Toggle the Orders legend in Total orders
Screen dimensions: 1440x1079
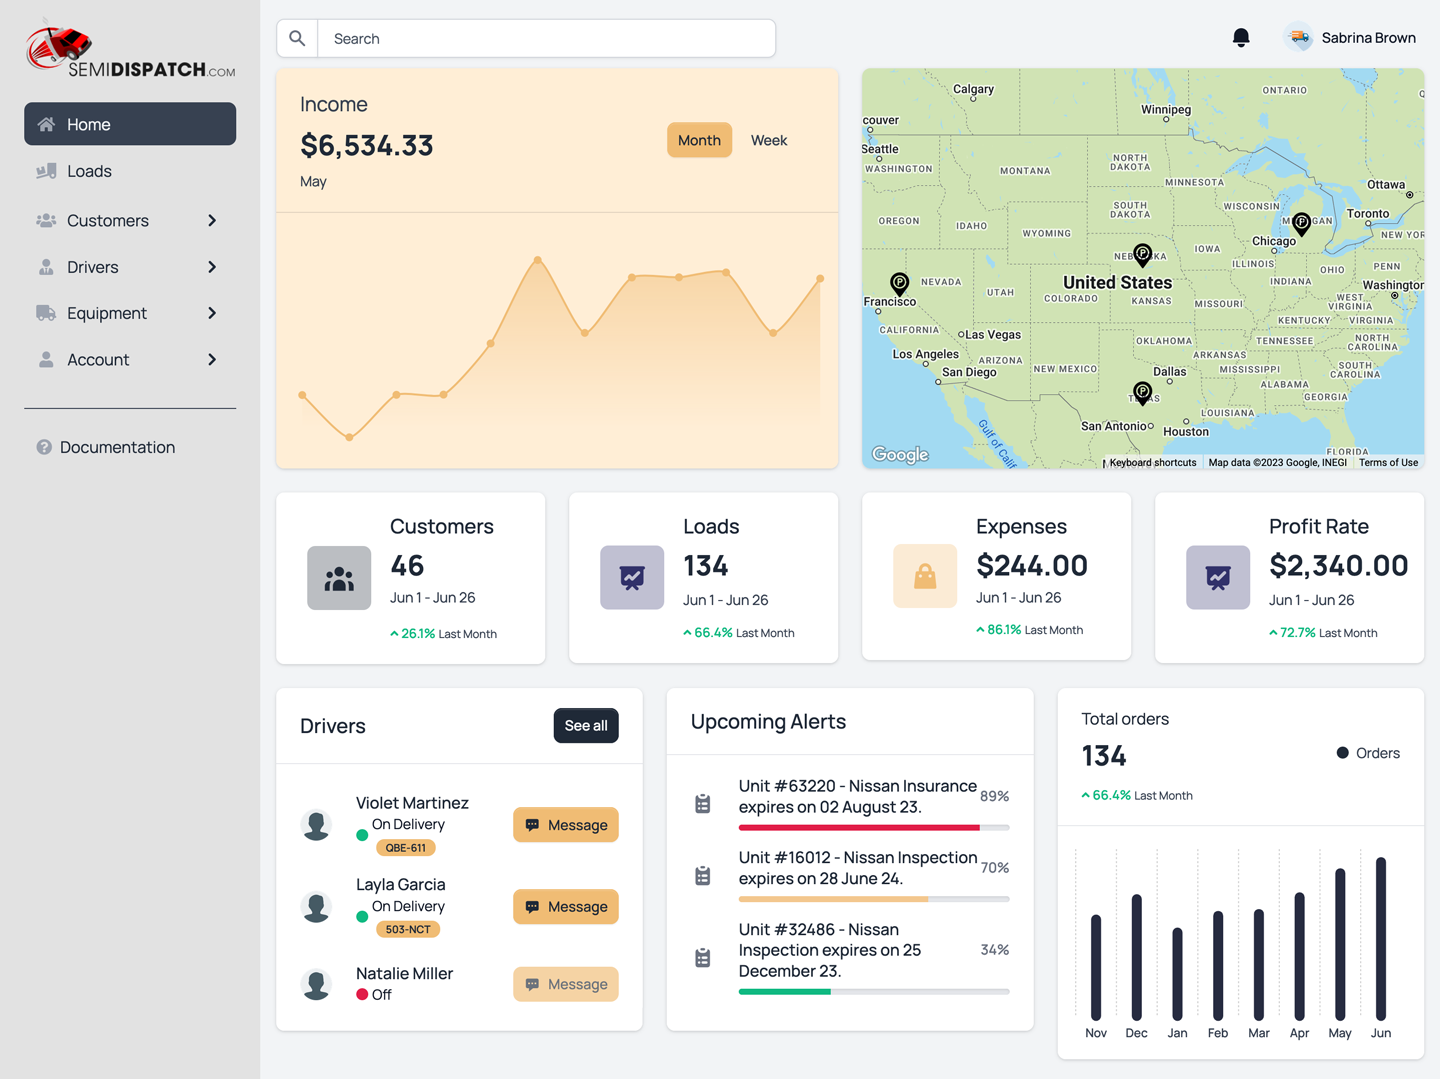coord(1368,753)
